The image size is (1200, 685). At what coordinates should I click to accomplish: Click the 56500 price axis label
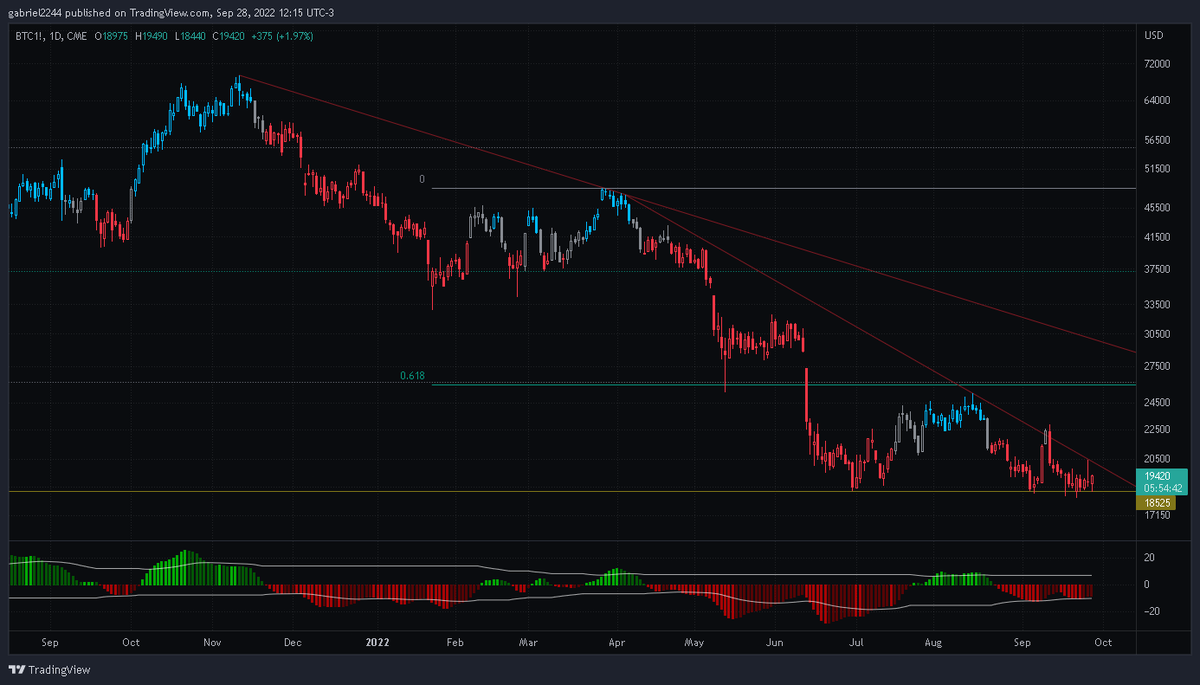click(1157, 141)
